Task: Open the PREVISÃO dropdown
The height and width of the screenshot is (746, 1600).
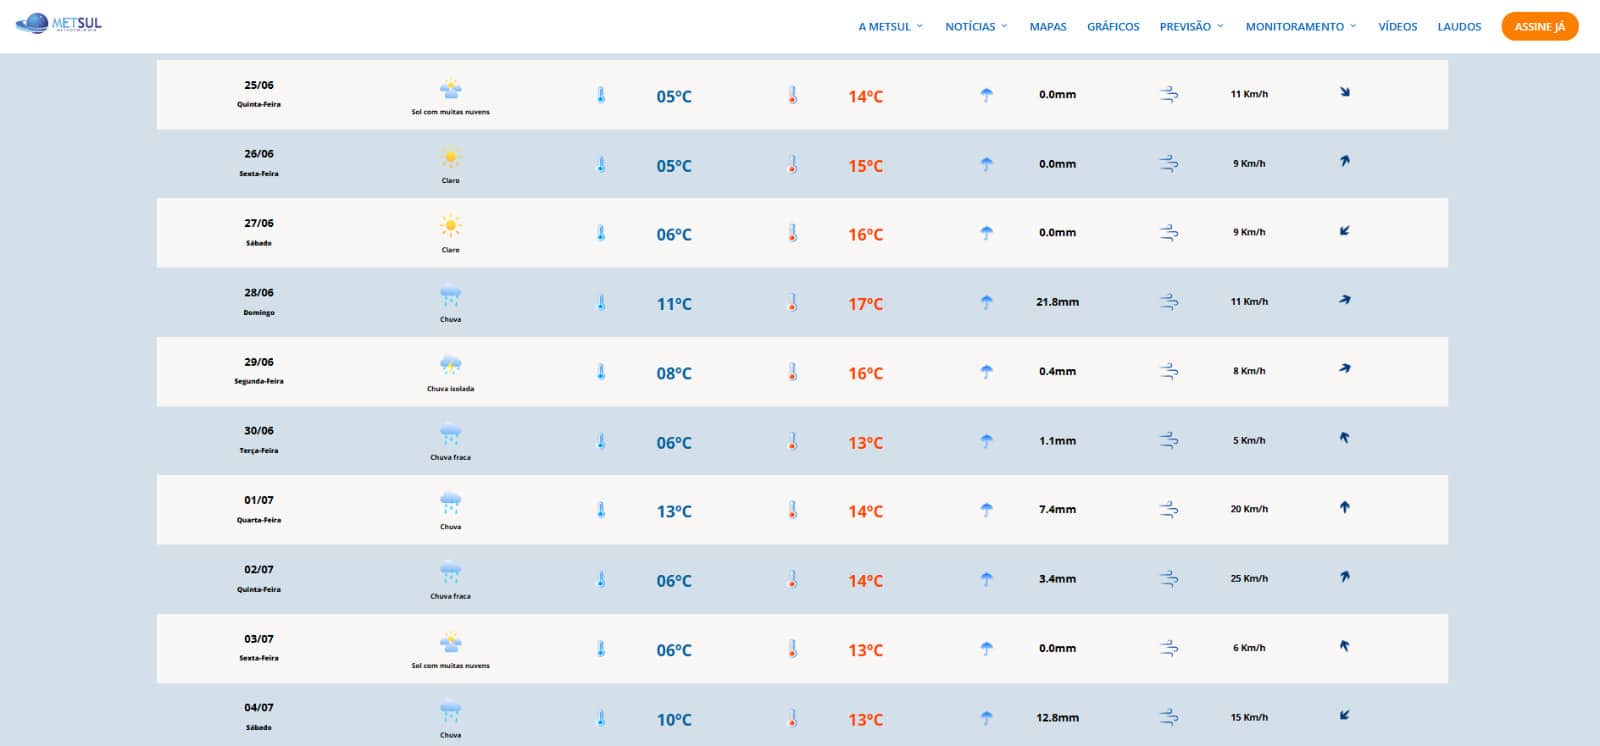Action: 1191,27
